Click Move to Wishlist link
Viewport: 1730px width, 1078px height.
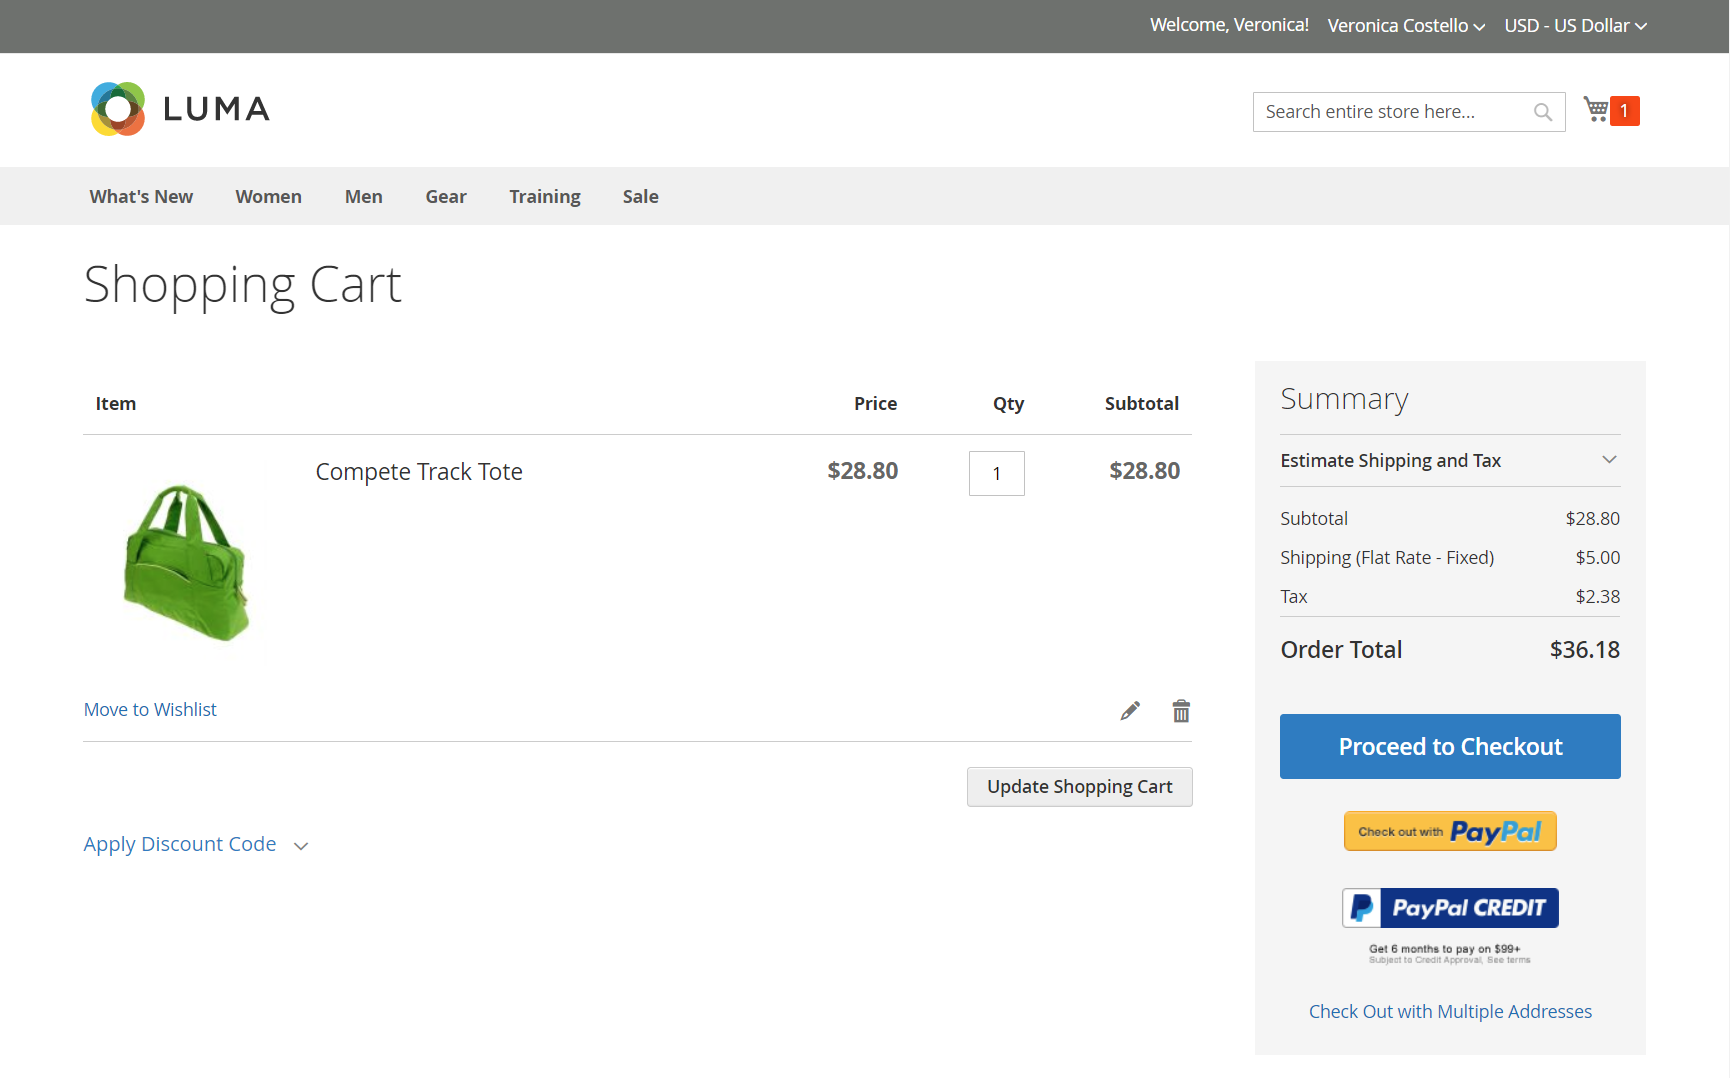tap(150, 710)
